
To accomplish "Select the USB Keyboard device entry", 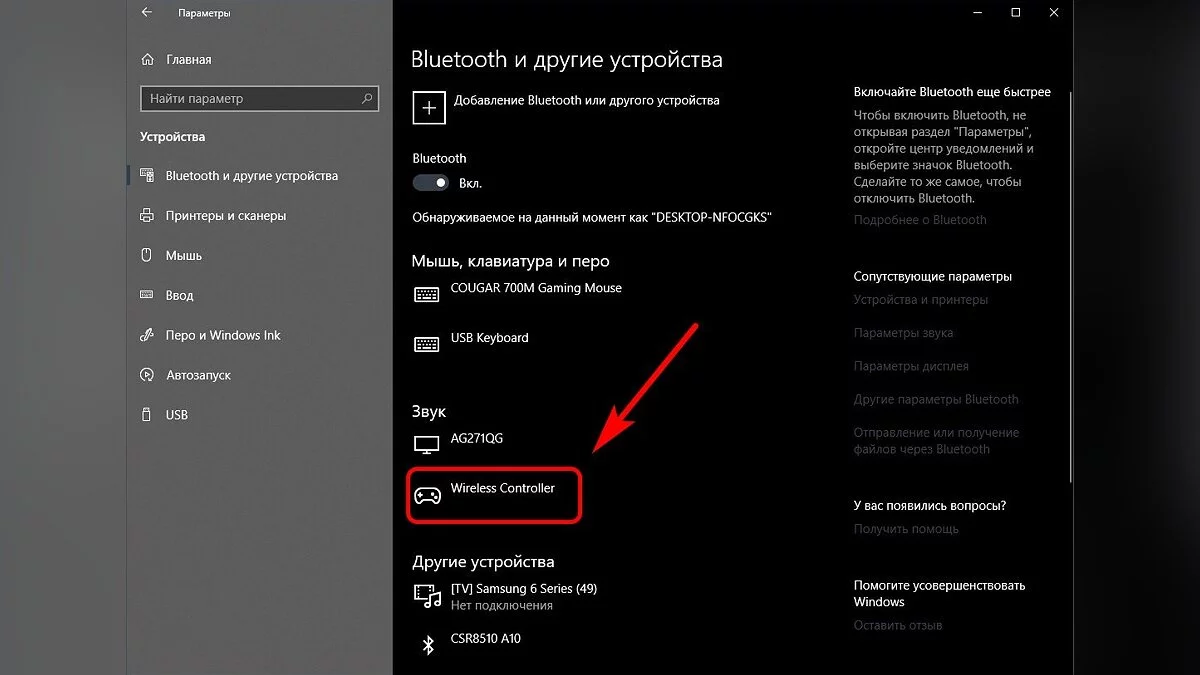I will tap(489, 339).
